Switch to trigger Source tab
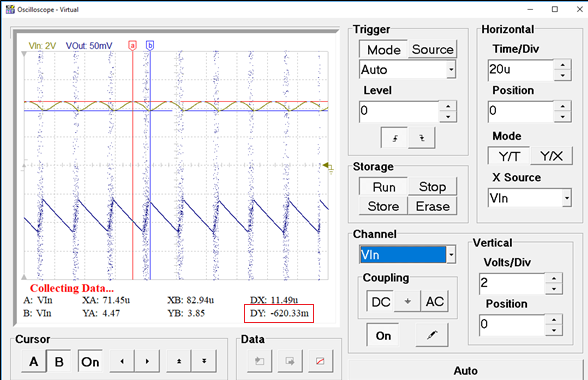 pyautogui.click(x=432, y=50)
